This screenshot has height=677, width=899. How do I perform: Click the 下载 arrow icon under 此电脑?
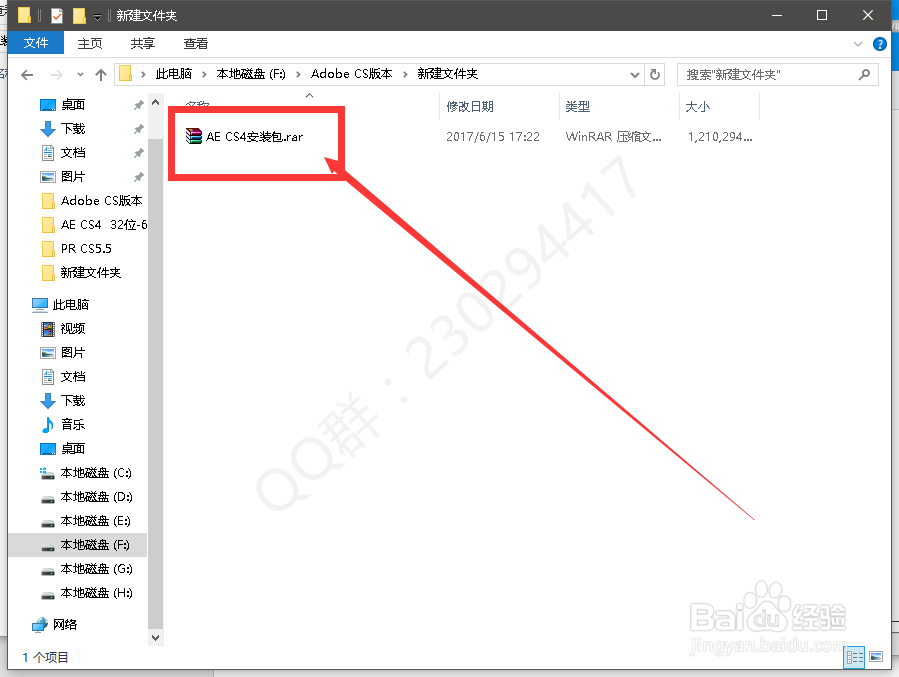coord(48,401)
